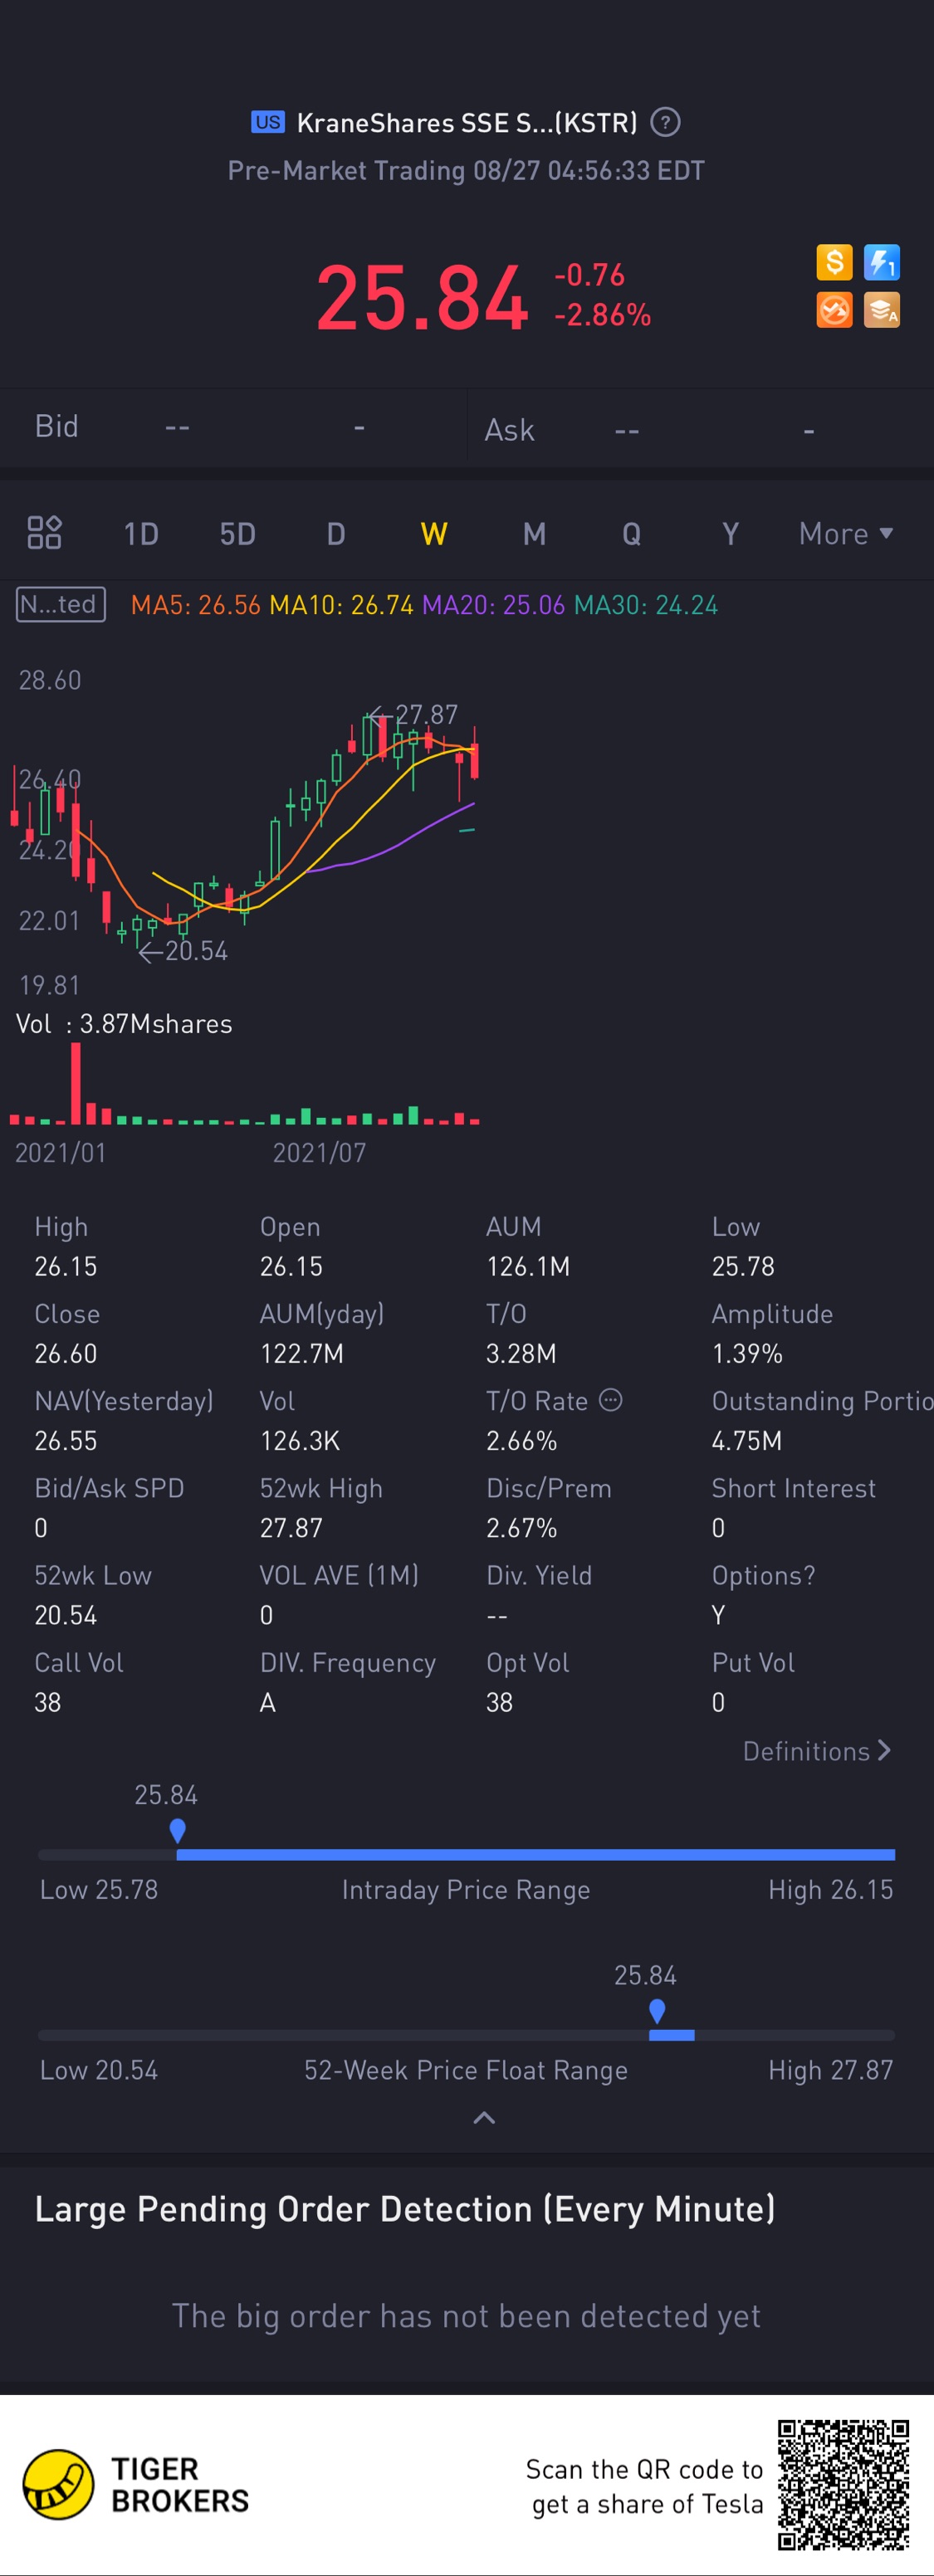Collapse the quote details with up chevron
The image size is (934, 2576).
pyautogui.click(x=484, y=2117)
